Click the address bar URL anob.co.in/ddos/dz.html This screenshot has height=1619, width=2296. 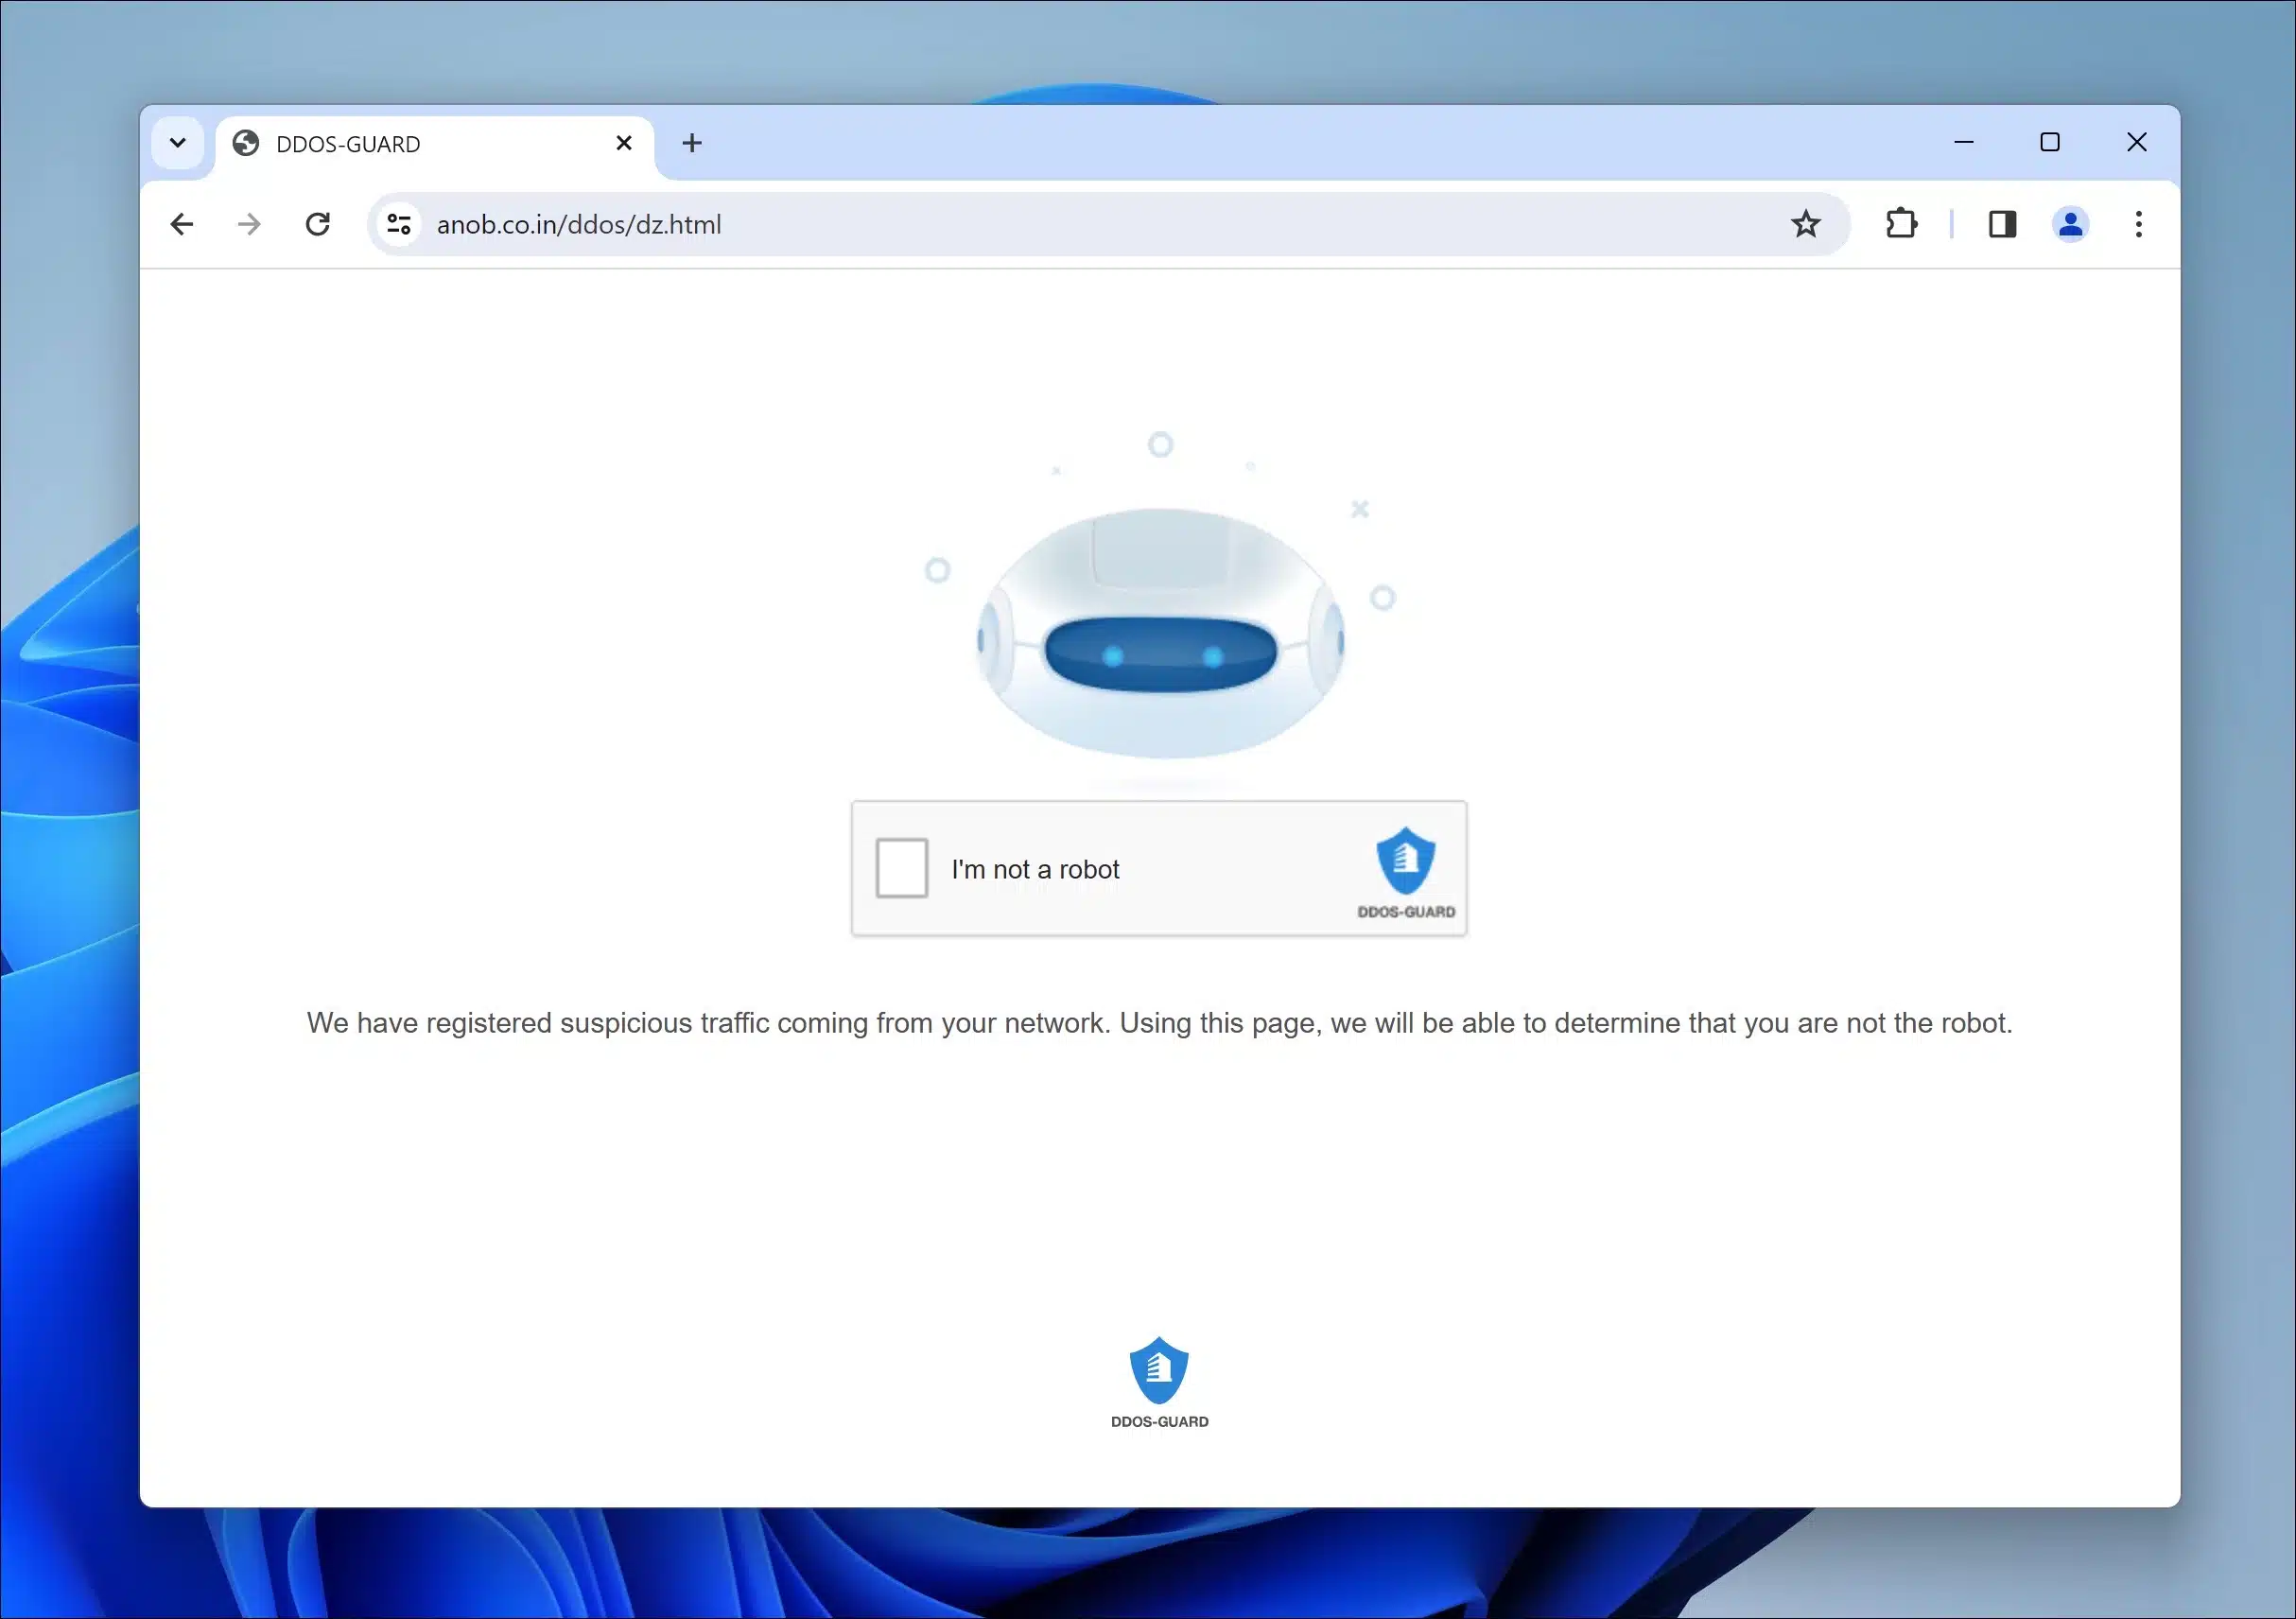[579, 224]
